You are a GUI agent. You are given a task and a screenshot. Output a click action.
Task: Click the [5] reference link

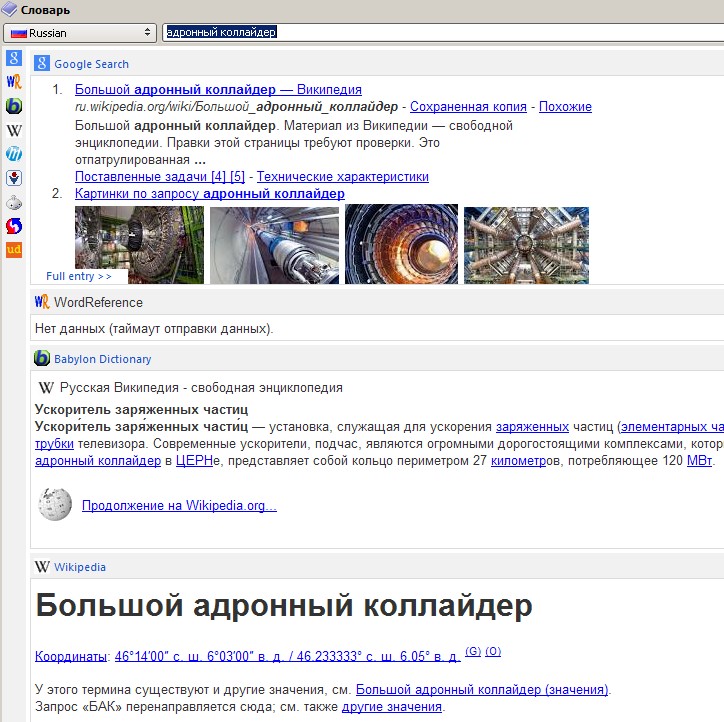pyautogui.click(x=237, y=176)
